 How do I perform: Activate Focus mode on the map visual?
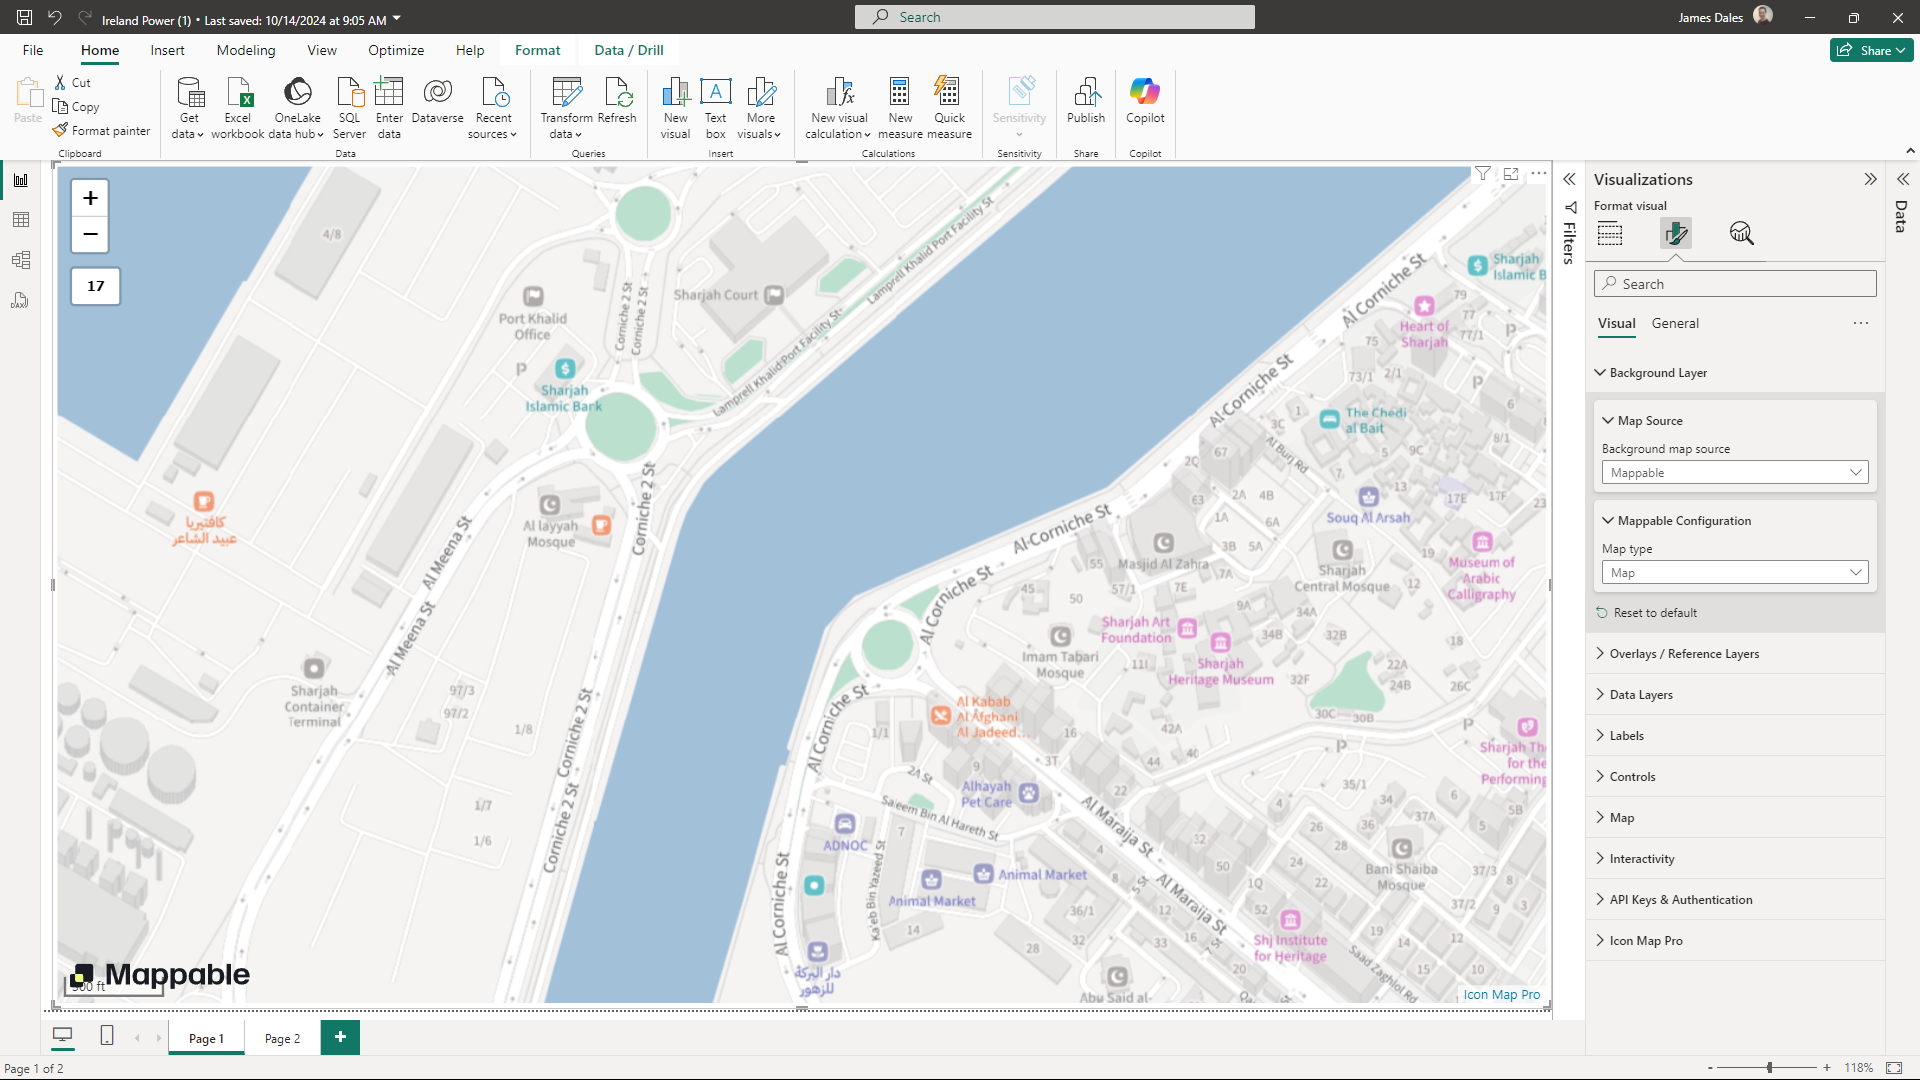pos(1511,174)
